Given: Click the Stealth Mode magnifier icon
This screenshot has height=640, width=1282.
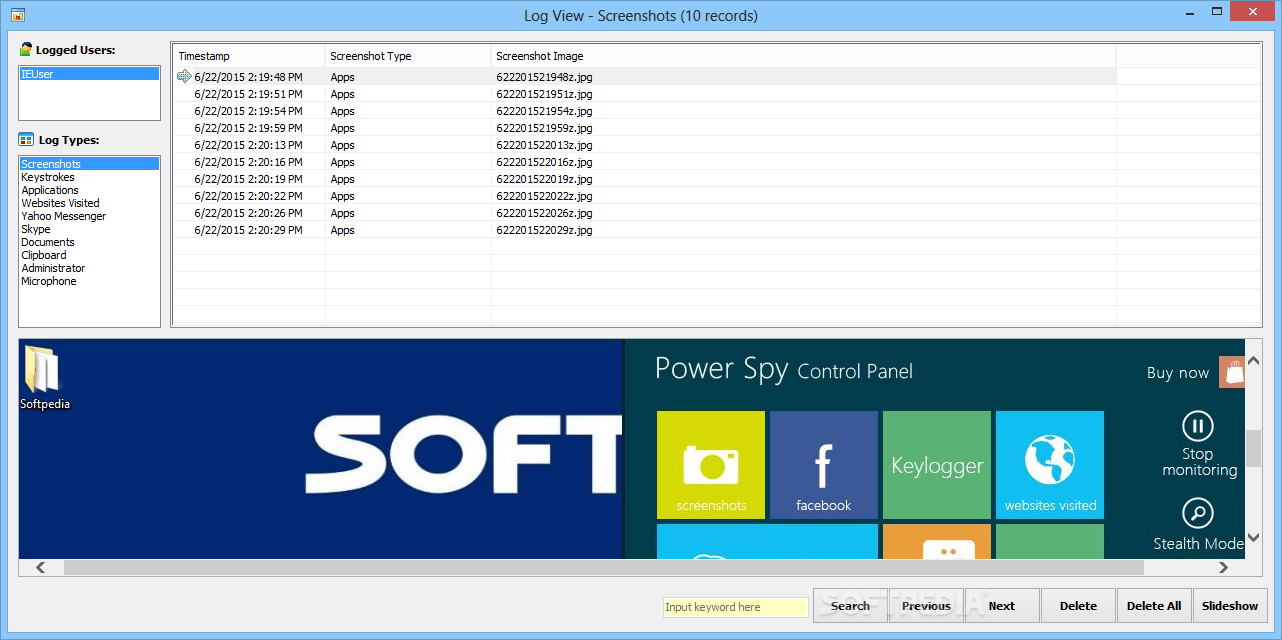Looking at the screenshot, I should tap(1197, 514).
